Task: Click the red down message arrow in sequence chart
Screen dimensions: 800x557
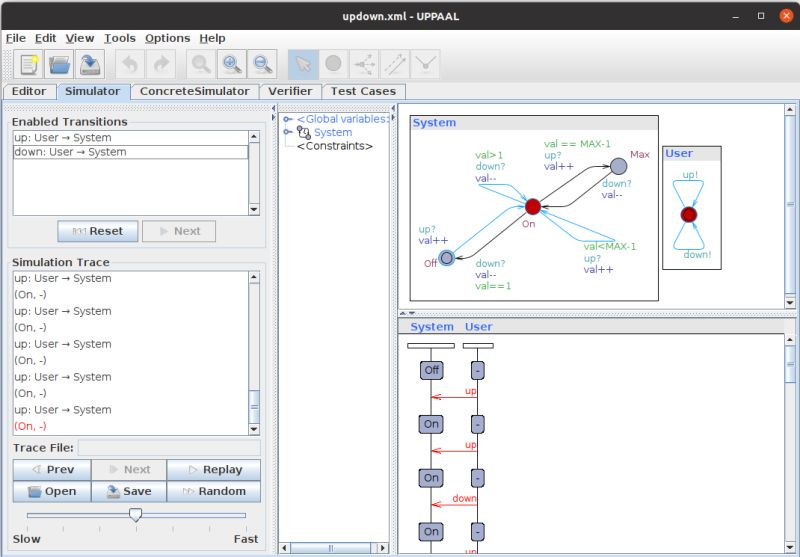Action: (454, 504)
